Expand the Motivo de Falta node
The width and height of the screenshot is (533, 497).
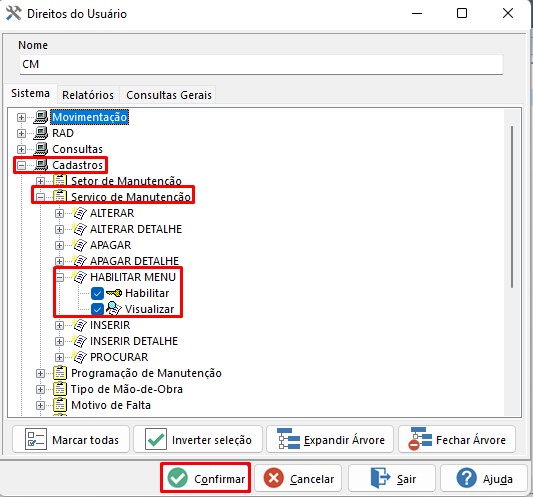click(x=40, y=405)
